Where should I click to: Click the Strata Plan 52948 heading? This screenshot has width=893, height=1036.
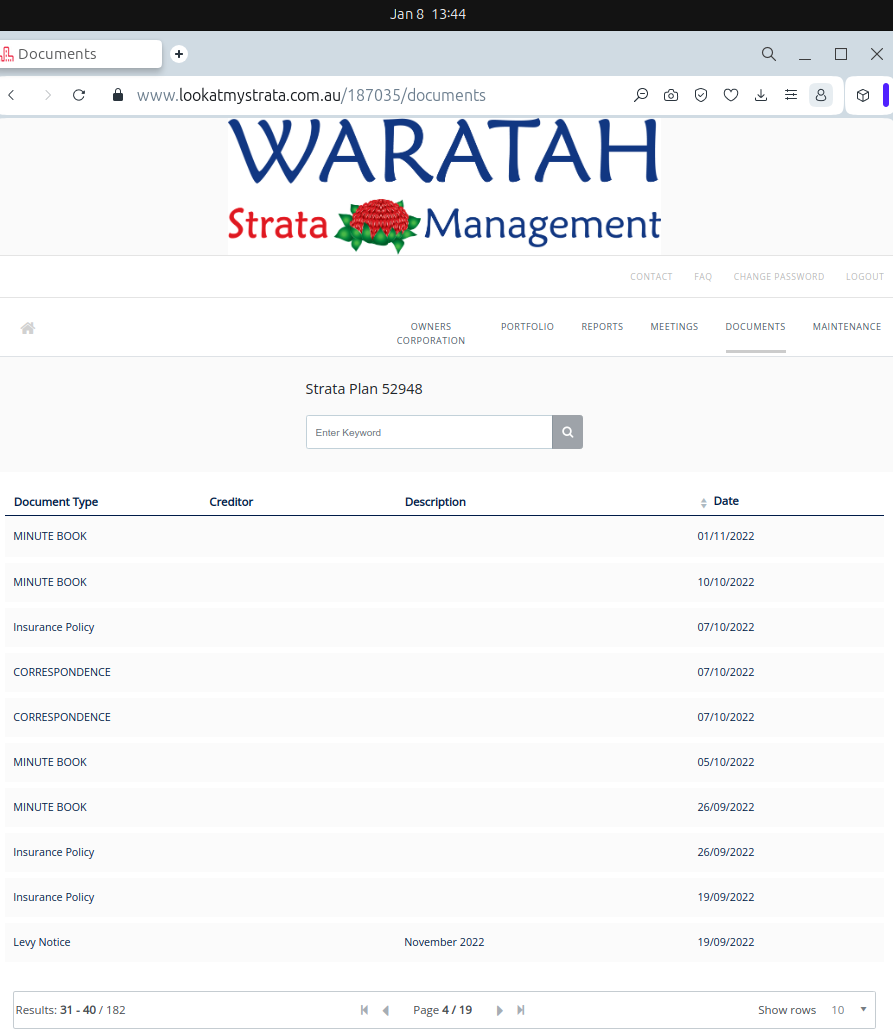coord(364,388)
